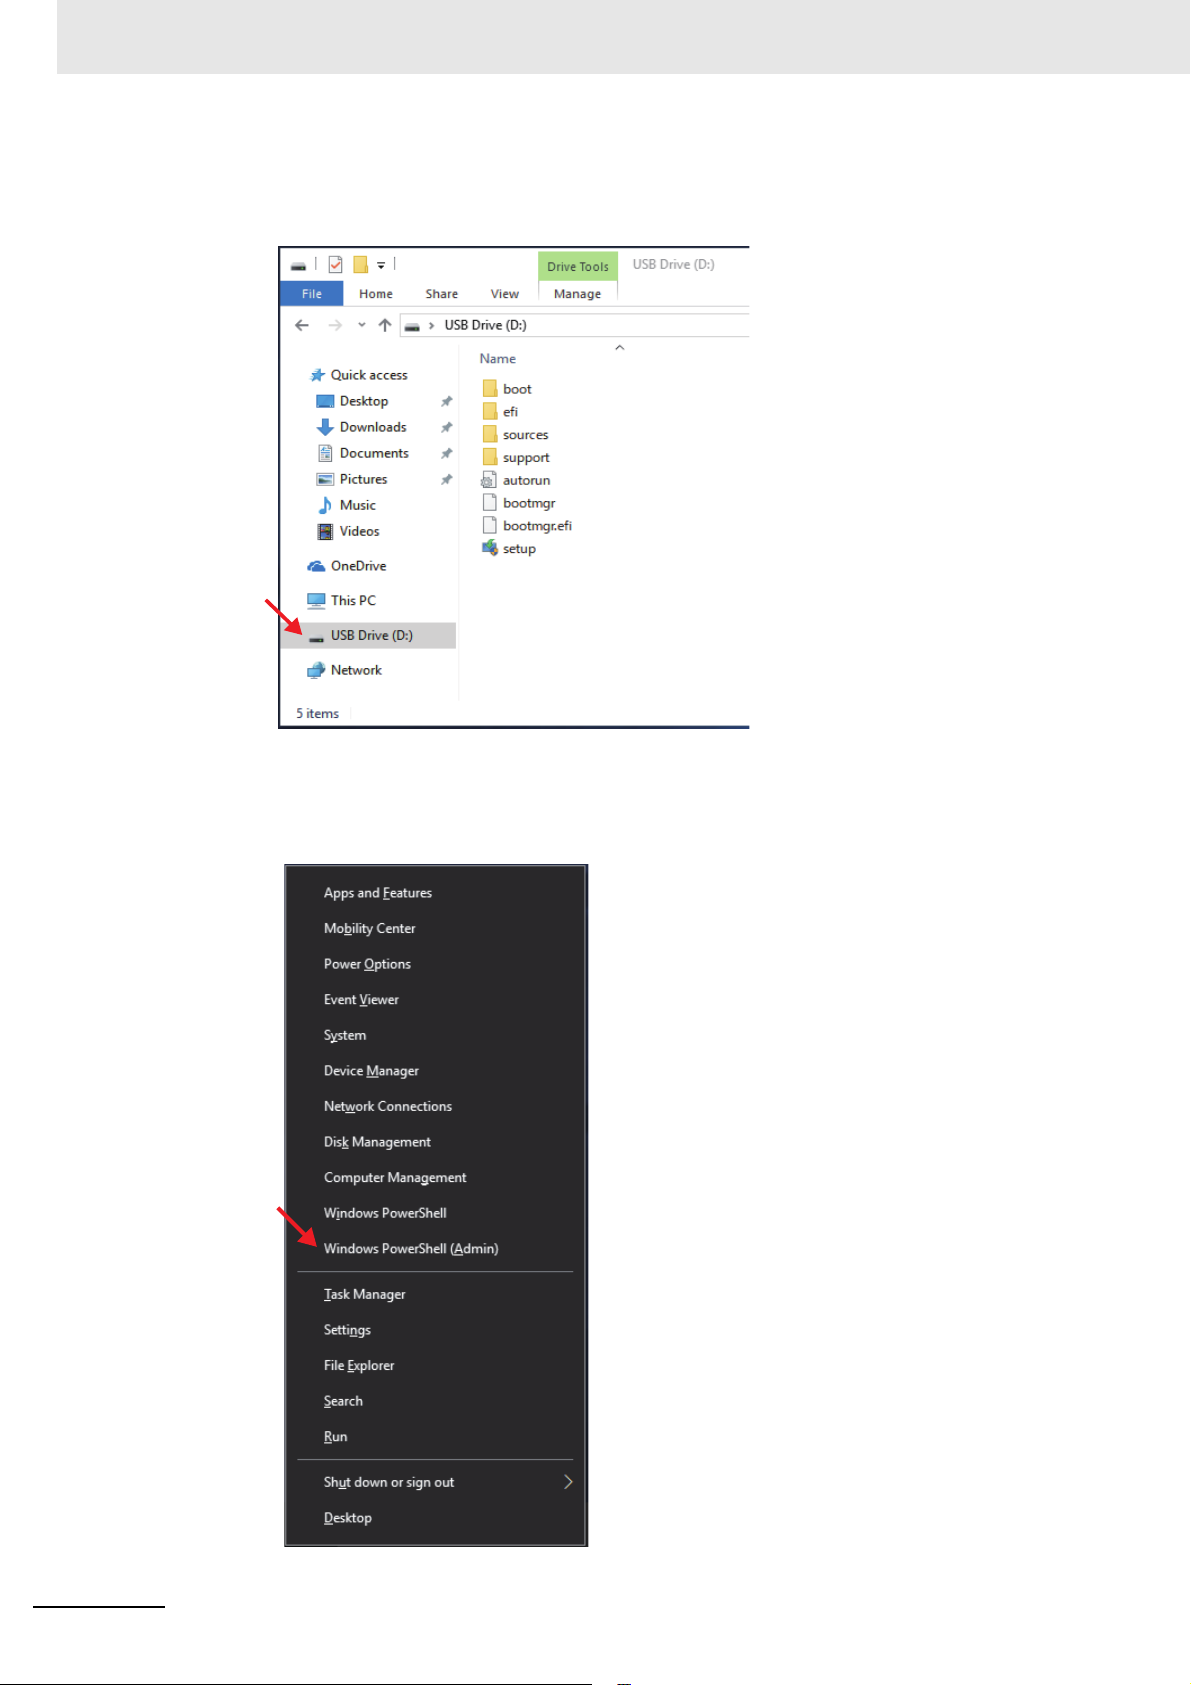Click the Downloads icon in Quick access
Screen dimensions: 1191x1685
pyautogui.click(x=325, y=427)
